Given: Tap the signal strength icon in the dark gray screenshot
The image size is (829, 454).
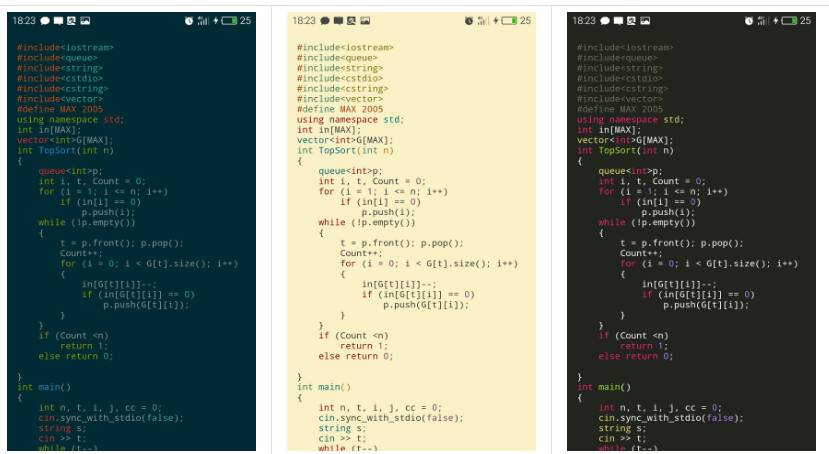Looking at the screenshot, I should tap(764, 20).
